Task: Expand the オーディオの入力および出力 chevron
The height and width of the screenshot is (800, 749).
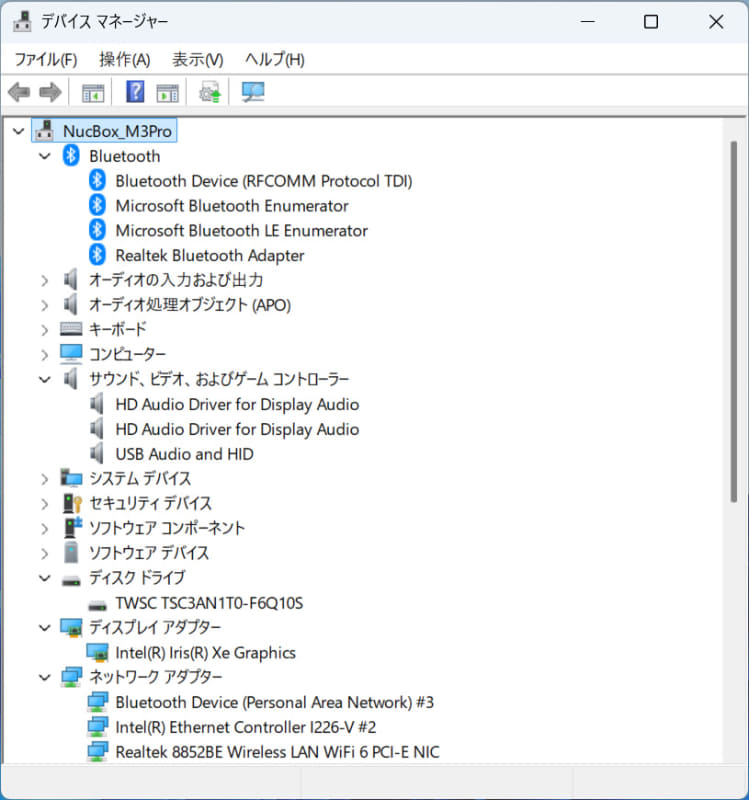Action: 45,280
